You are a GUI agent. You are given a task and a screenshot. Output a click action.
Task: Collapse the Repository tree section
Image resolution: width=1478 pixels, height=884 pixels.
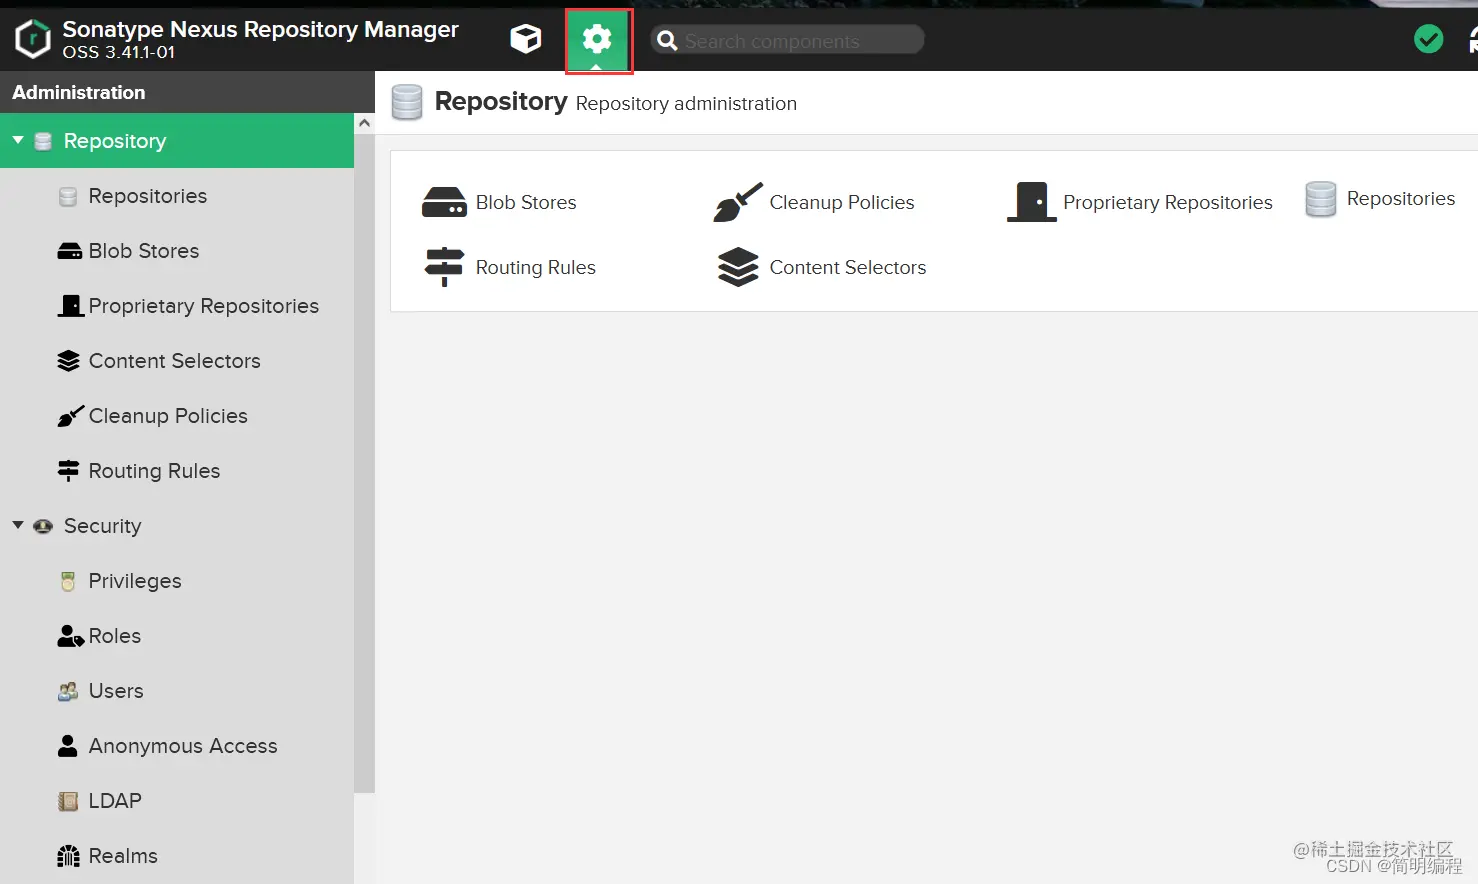pos(18,140)
